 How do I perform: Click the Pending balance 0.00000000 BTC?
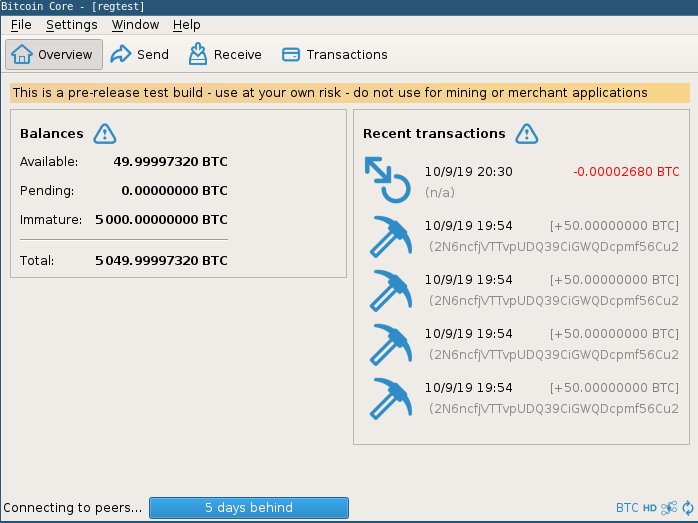pos(174,191)
